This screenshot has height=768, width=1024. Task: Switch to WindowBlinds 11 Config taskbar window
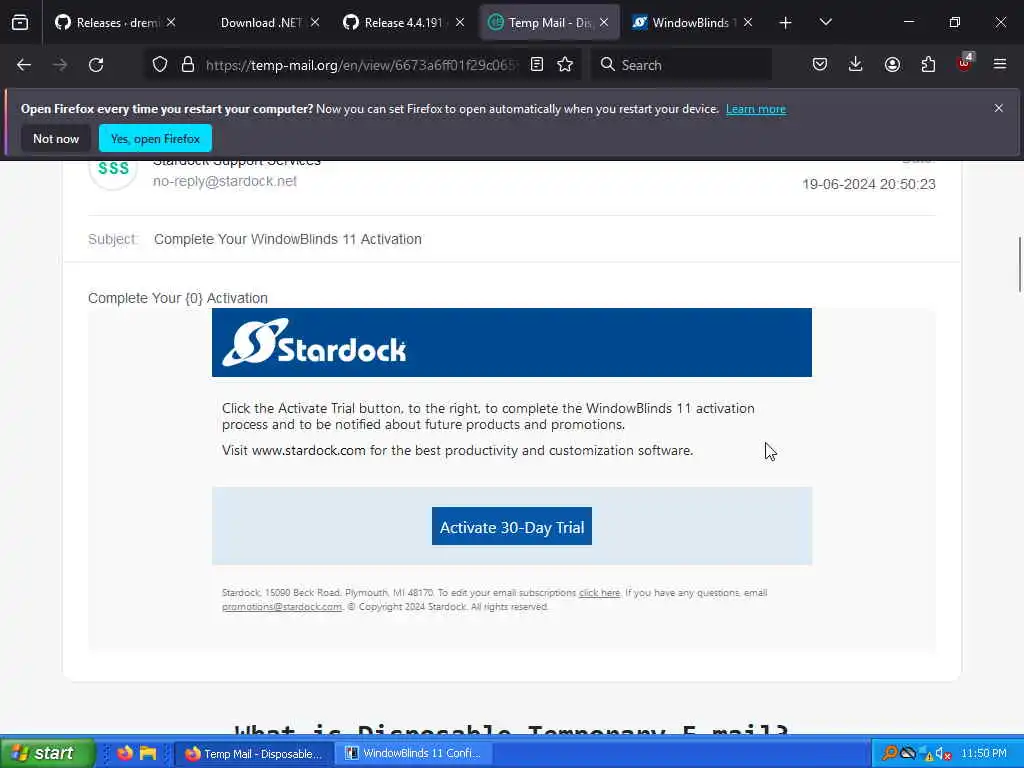pyautogui.click(x=416, y=754)
